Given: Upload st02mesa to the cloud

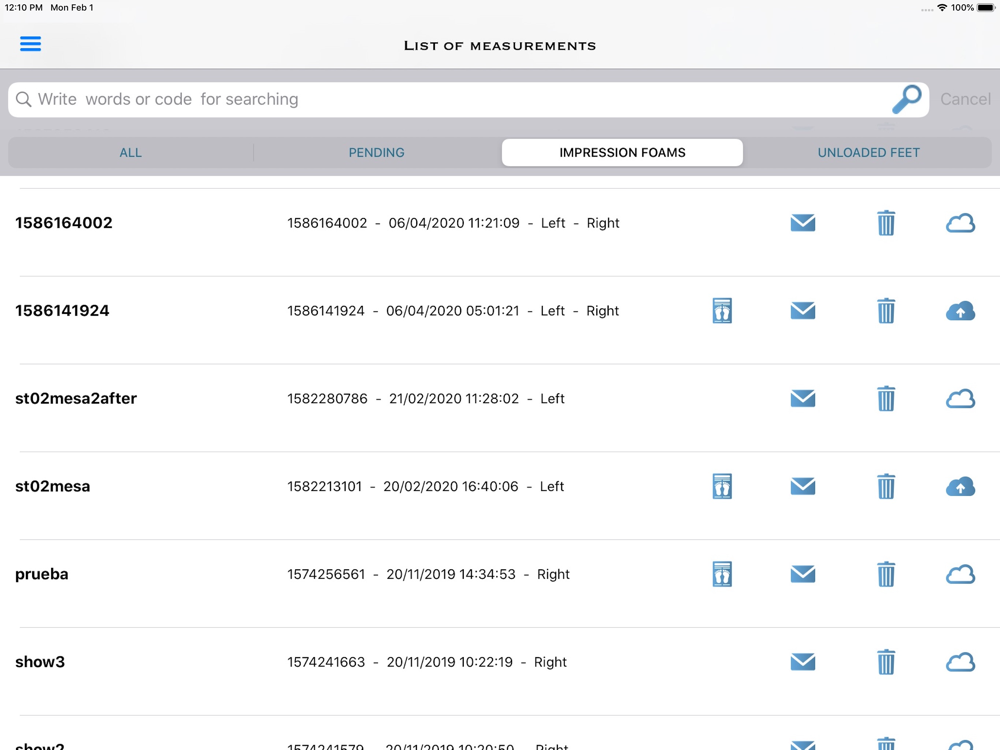Looking at the screenshot, I should [x=960, y=487].
